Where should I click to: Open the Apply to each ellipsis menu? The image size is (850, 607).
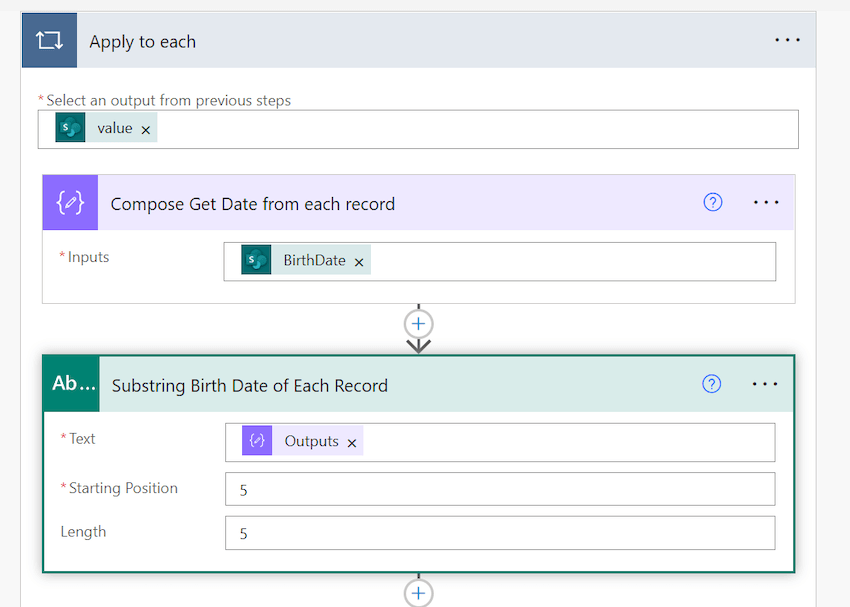[787, 40]
